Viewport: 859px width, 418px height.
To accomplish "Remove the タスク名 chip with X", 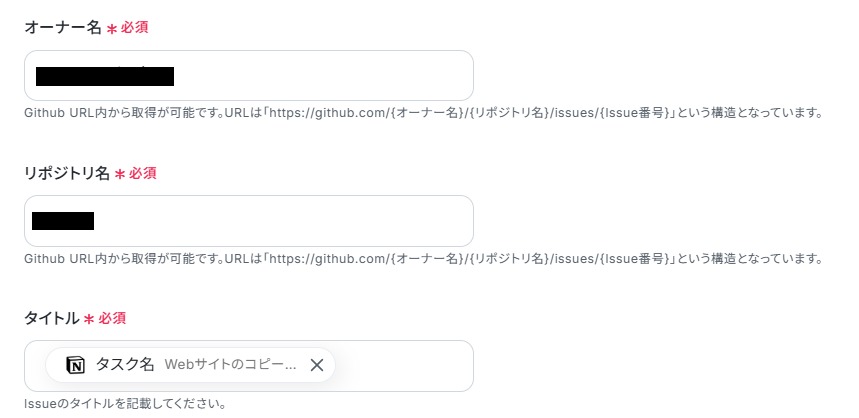I will point(317,365).
